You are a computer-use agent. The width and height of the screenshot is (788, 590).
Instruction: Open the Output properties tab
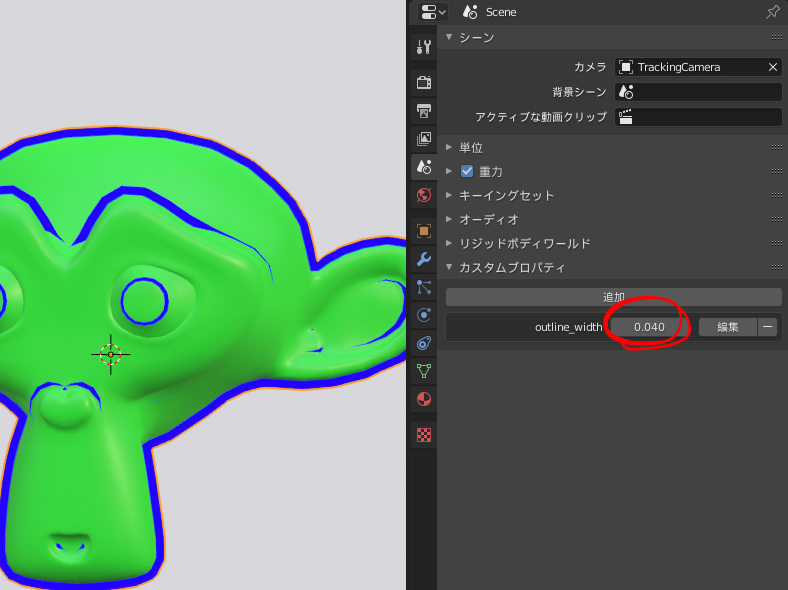click(x=424, y=111)
